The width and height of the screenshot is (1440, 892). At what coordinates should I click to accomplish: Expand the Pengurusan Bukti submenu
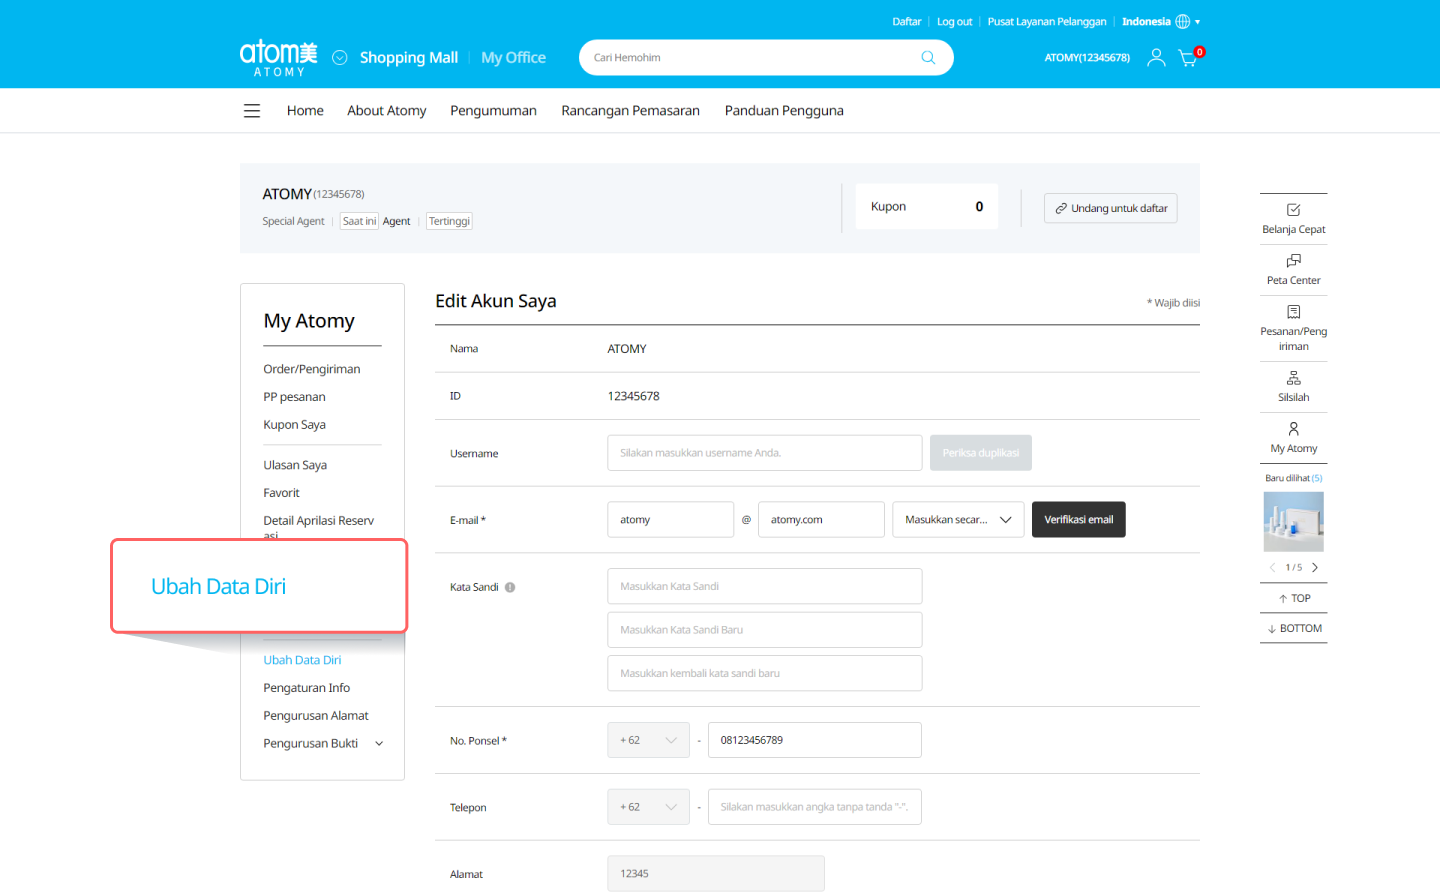coord(379,744)
